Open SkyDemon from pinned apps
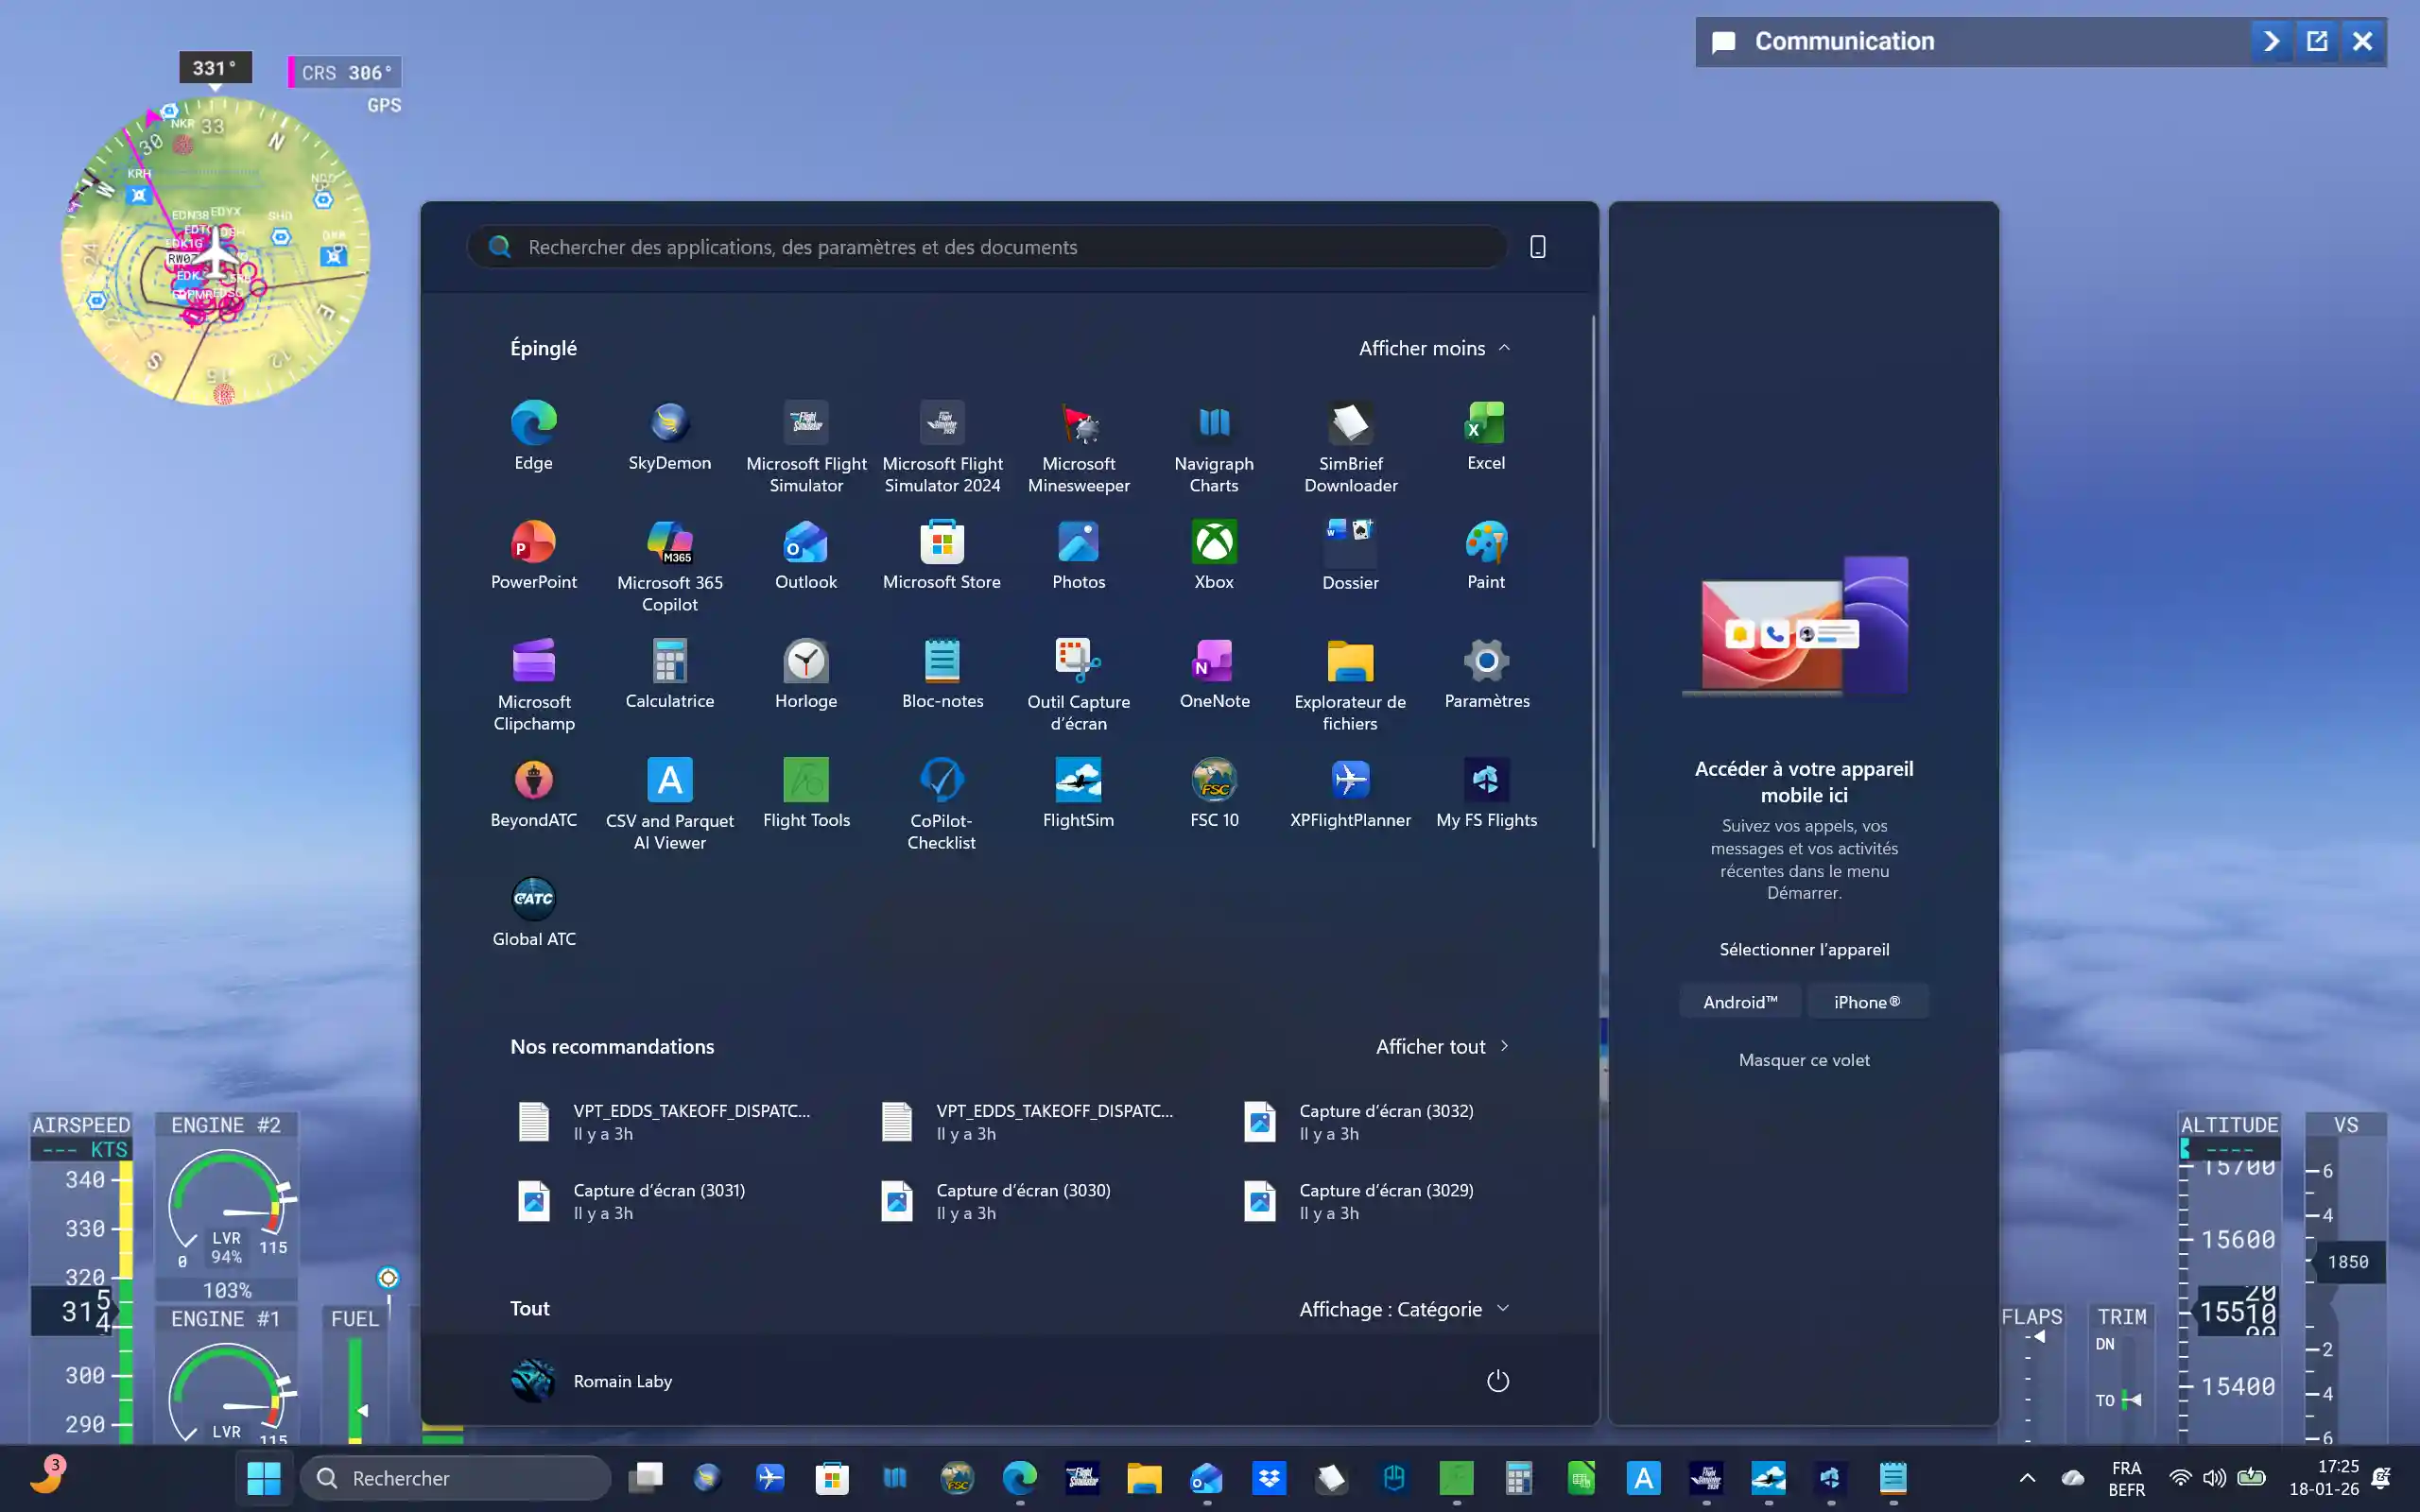The width and height of the screenshot is (2420, 1512). [669, 438]
